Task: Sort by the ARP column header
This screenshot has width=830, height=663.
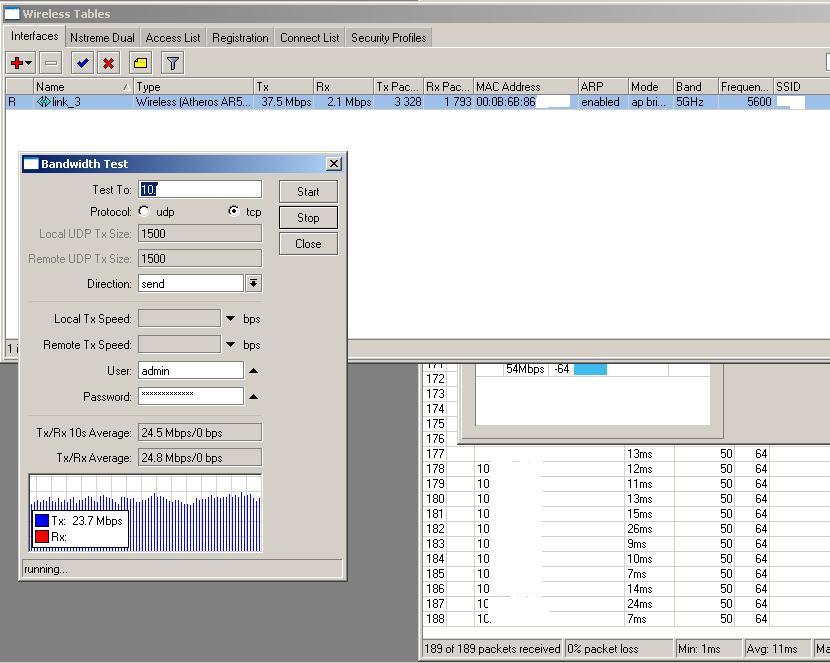Action: (x=602, y=86)
